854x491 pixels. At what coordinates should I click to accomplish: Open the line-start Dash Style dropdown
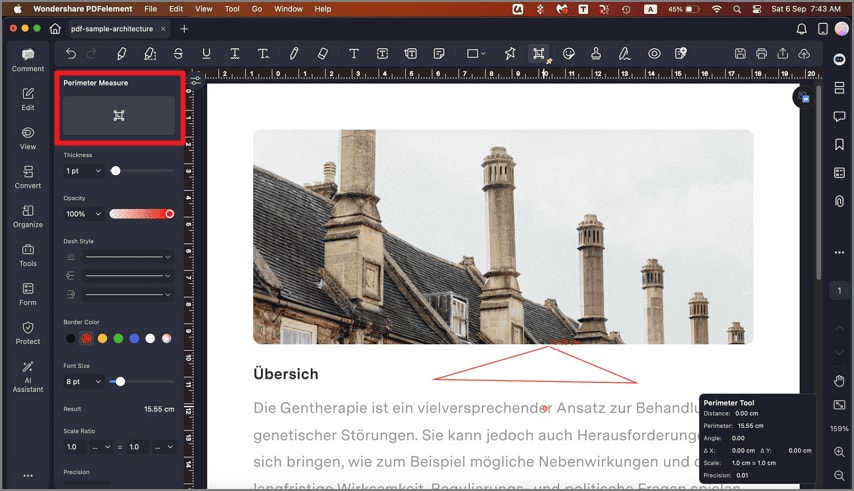pos(128,275)
